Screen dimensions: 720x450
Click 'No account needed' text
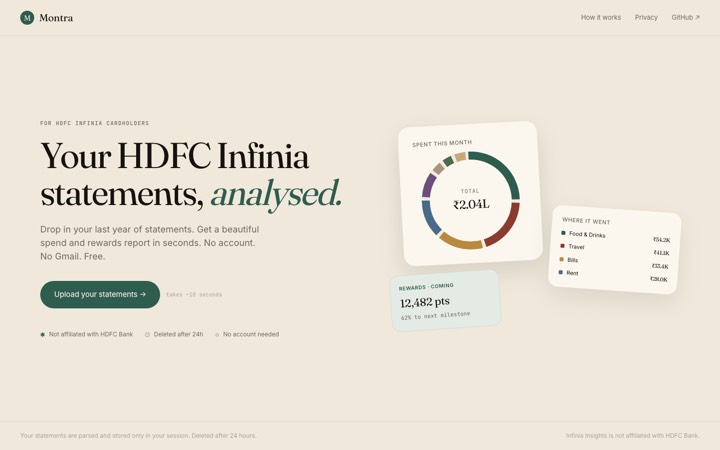pyautogui.click(x=251, y=334)
